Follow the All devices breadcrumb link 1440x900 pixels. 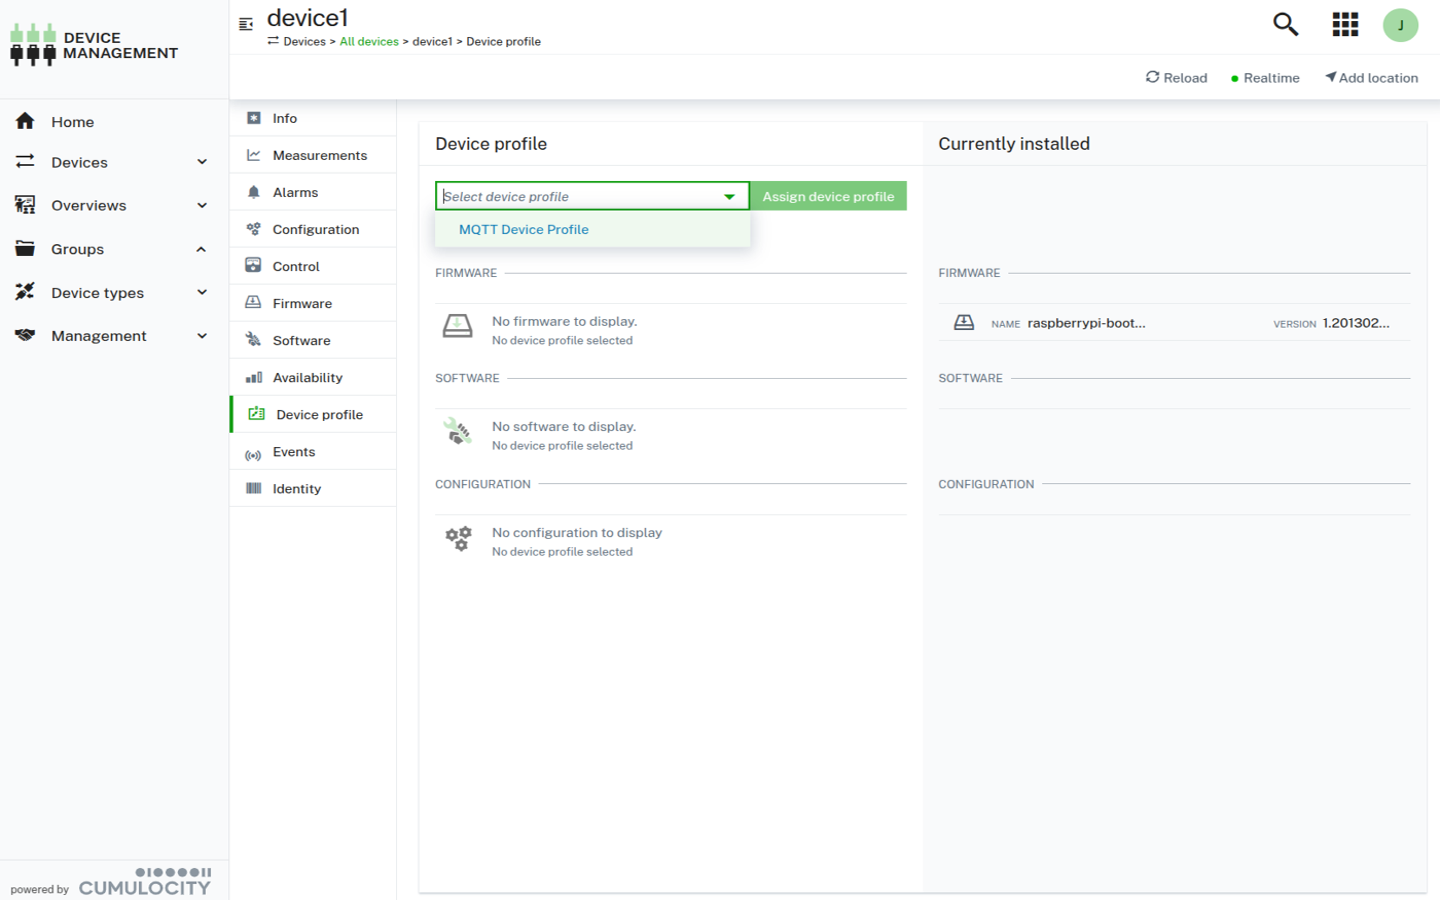coord(369,42)
